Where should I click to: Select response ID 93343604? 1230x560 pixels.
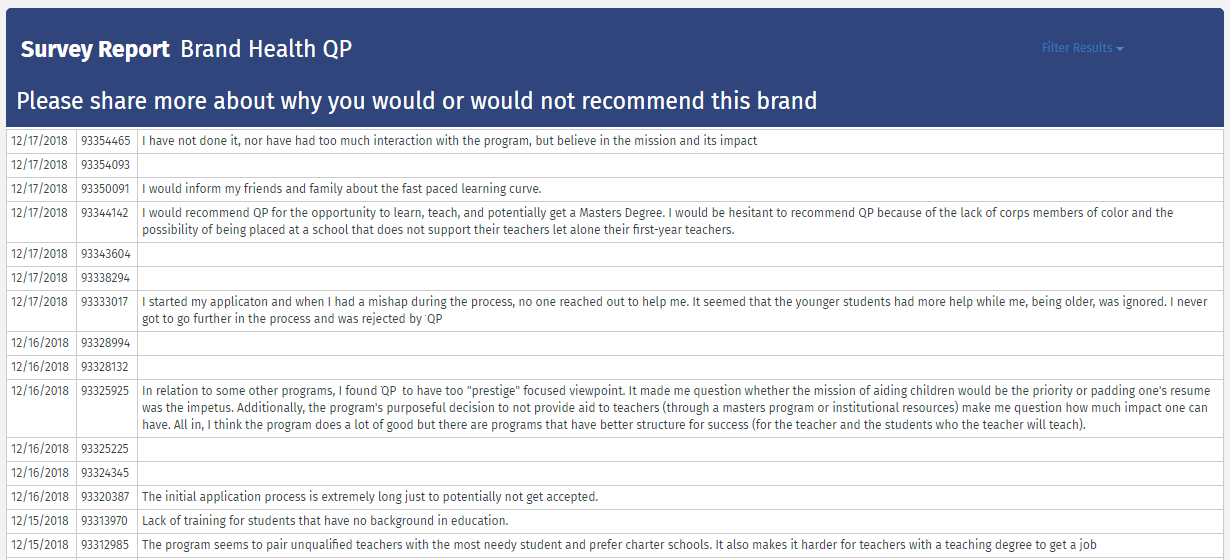106,254
